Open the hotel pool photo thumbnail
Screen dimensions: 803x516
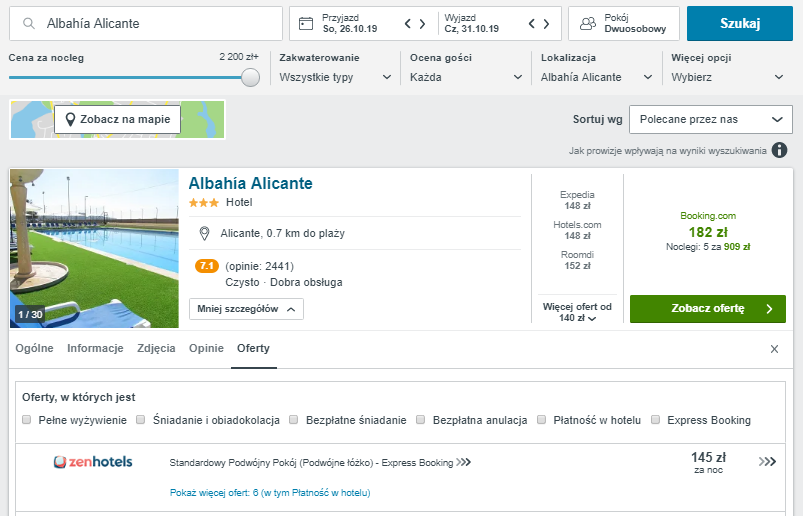click(94, 249)
